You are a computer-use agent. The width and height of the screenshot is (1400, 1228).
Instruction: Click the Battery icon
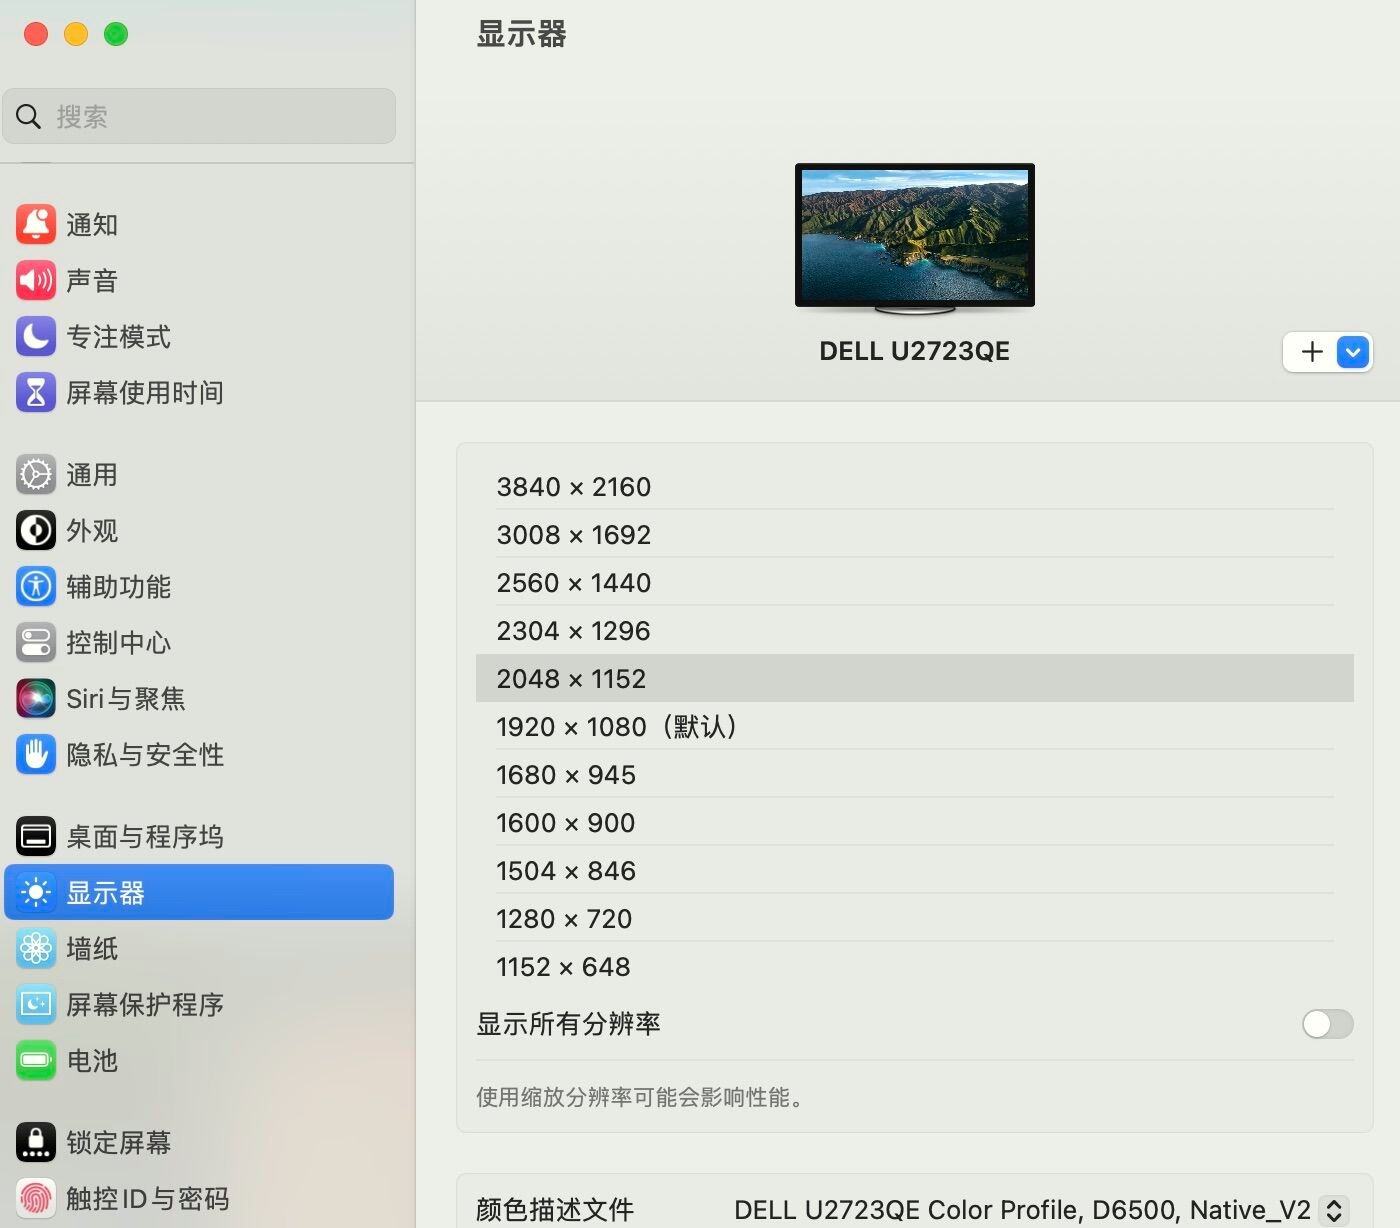pyautogui.click(x=36, y=1060)
